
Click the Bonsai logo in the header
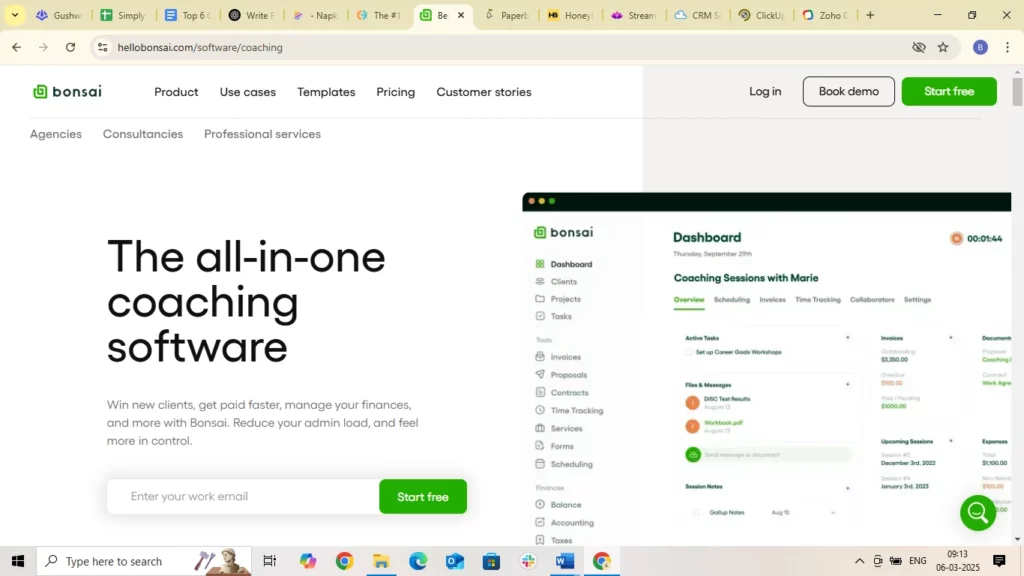67,92
